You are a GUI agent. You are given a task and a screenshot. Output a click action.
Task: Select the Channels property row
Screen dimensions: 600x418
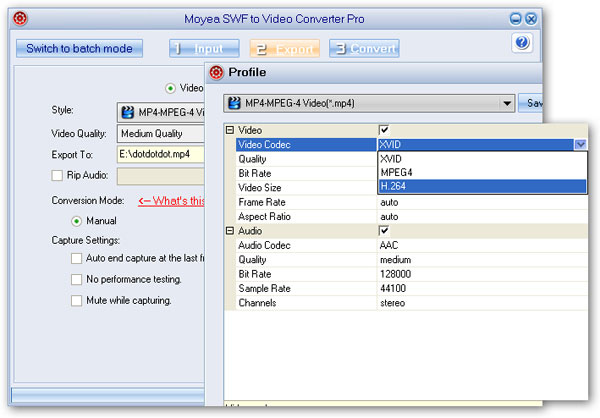[x=412, y=303]
